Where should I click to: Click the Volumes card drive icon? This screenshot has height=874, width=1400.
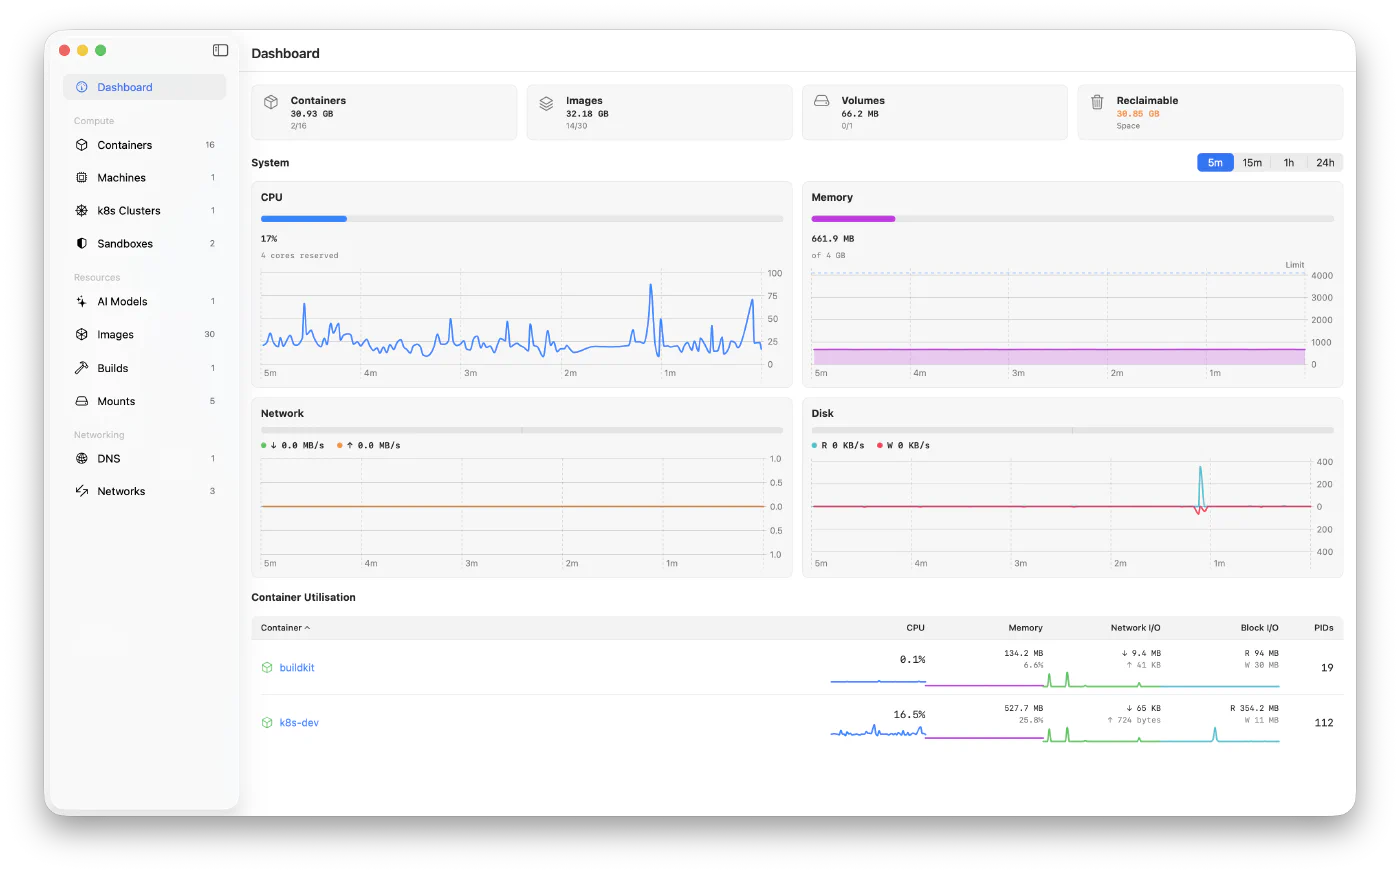[x=821, y=101]
